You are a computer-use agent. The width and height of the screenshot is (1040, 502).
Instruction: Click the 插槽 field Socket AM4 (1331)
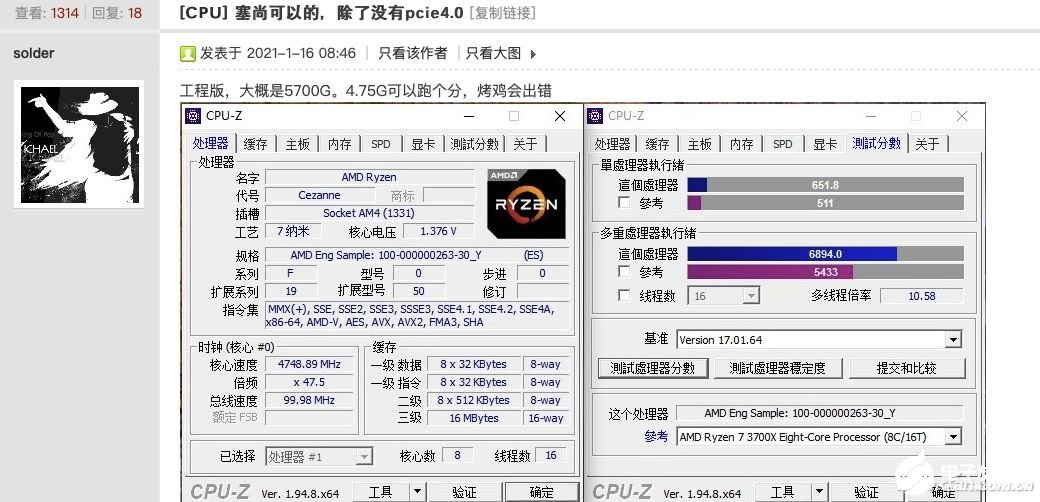(369, 214)
